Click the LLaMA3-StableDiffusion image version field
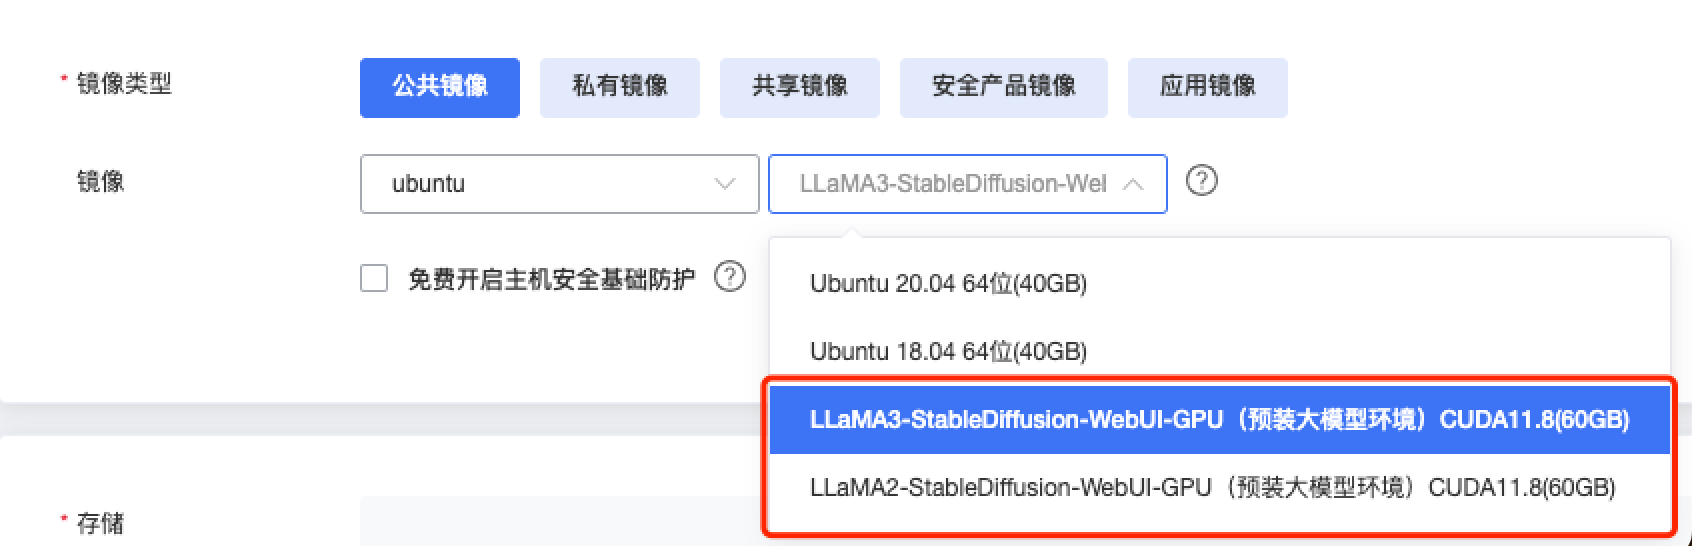Image resolution: width=1692 pixels, height=546 pixels. coord(951,184)
